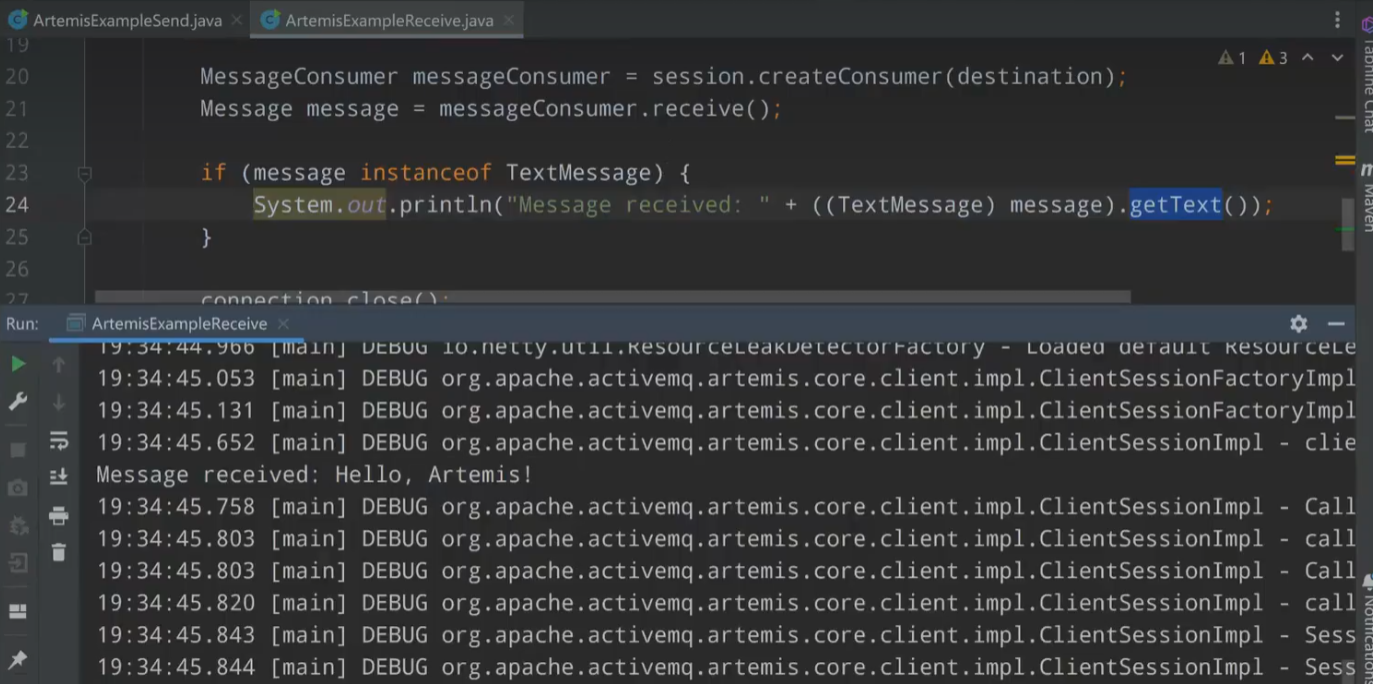Click the highlighted getText method call
This screenshot has width=1373, height=684.
pos(1175,205)
